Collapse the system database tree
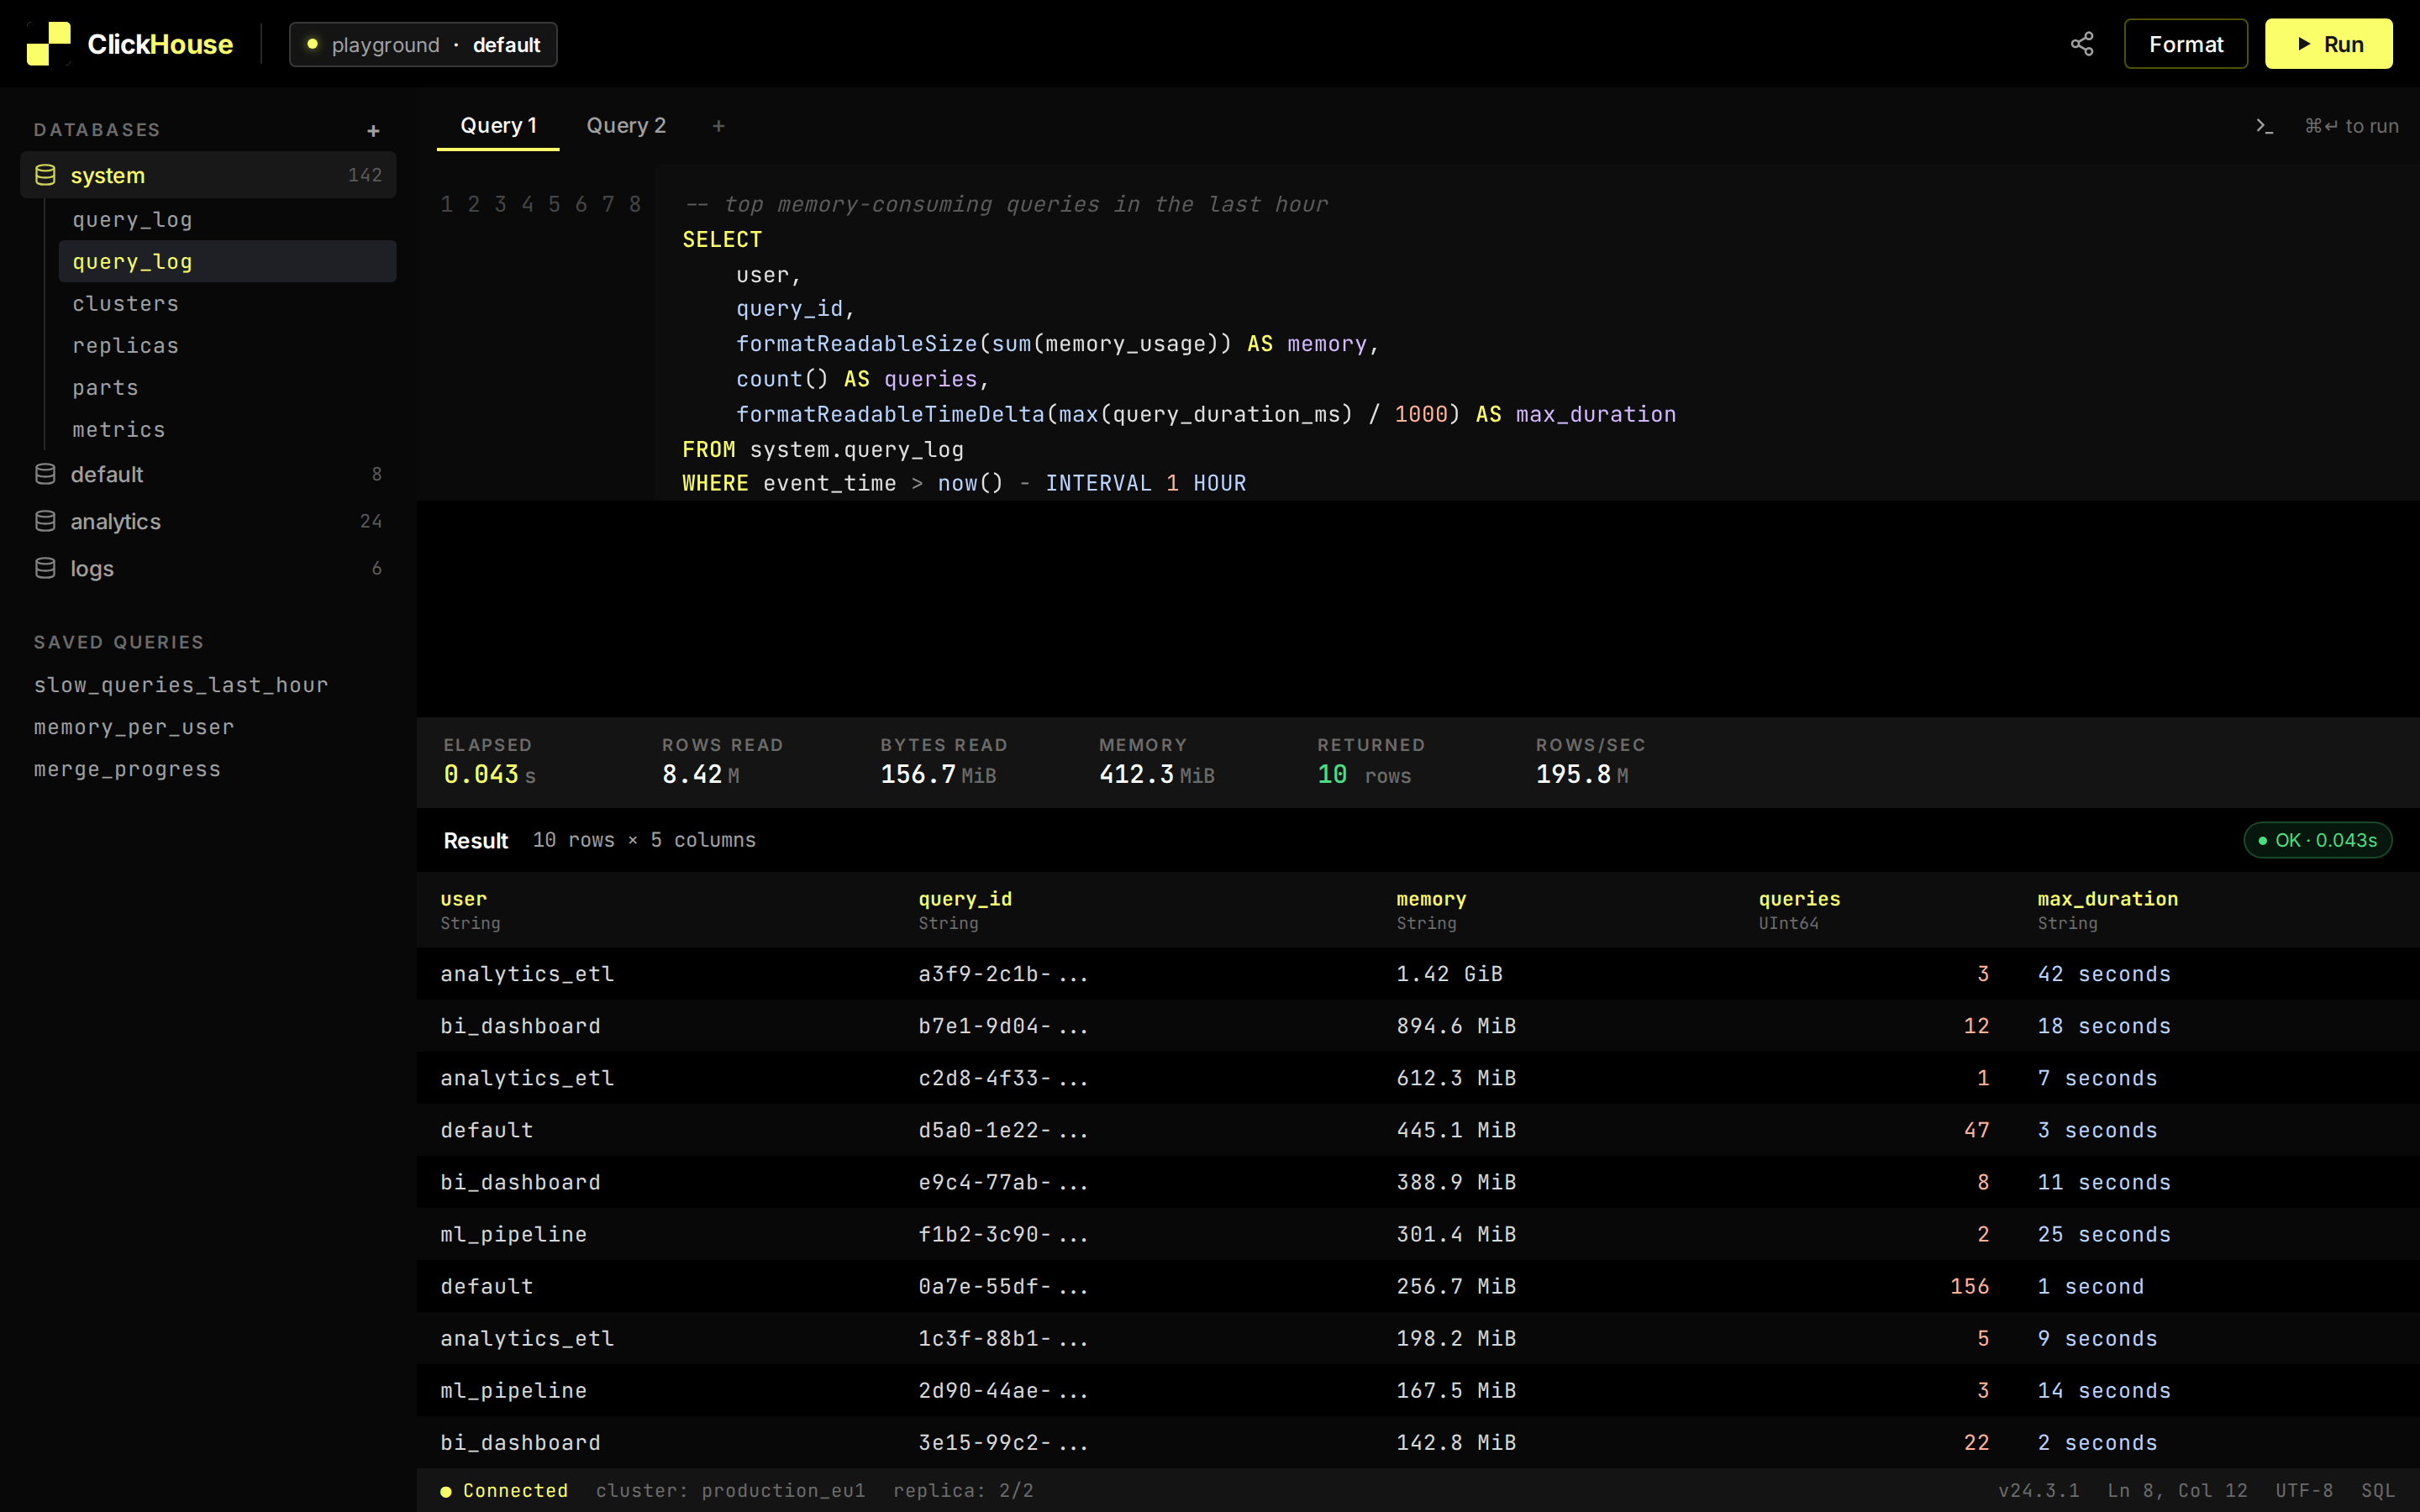 point(208,175)
